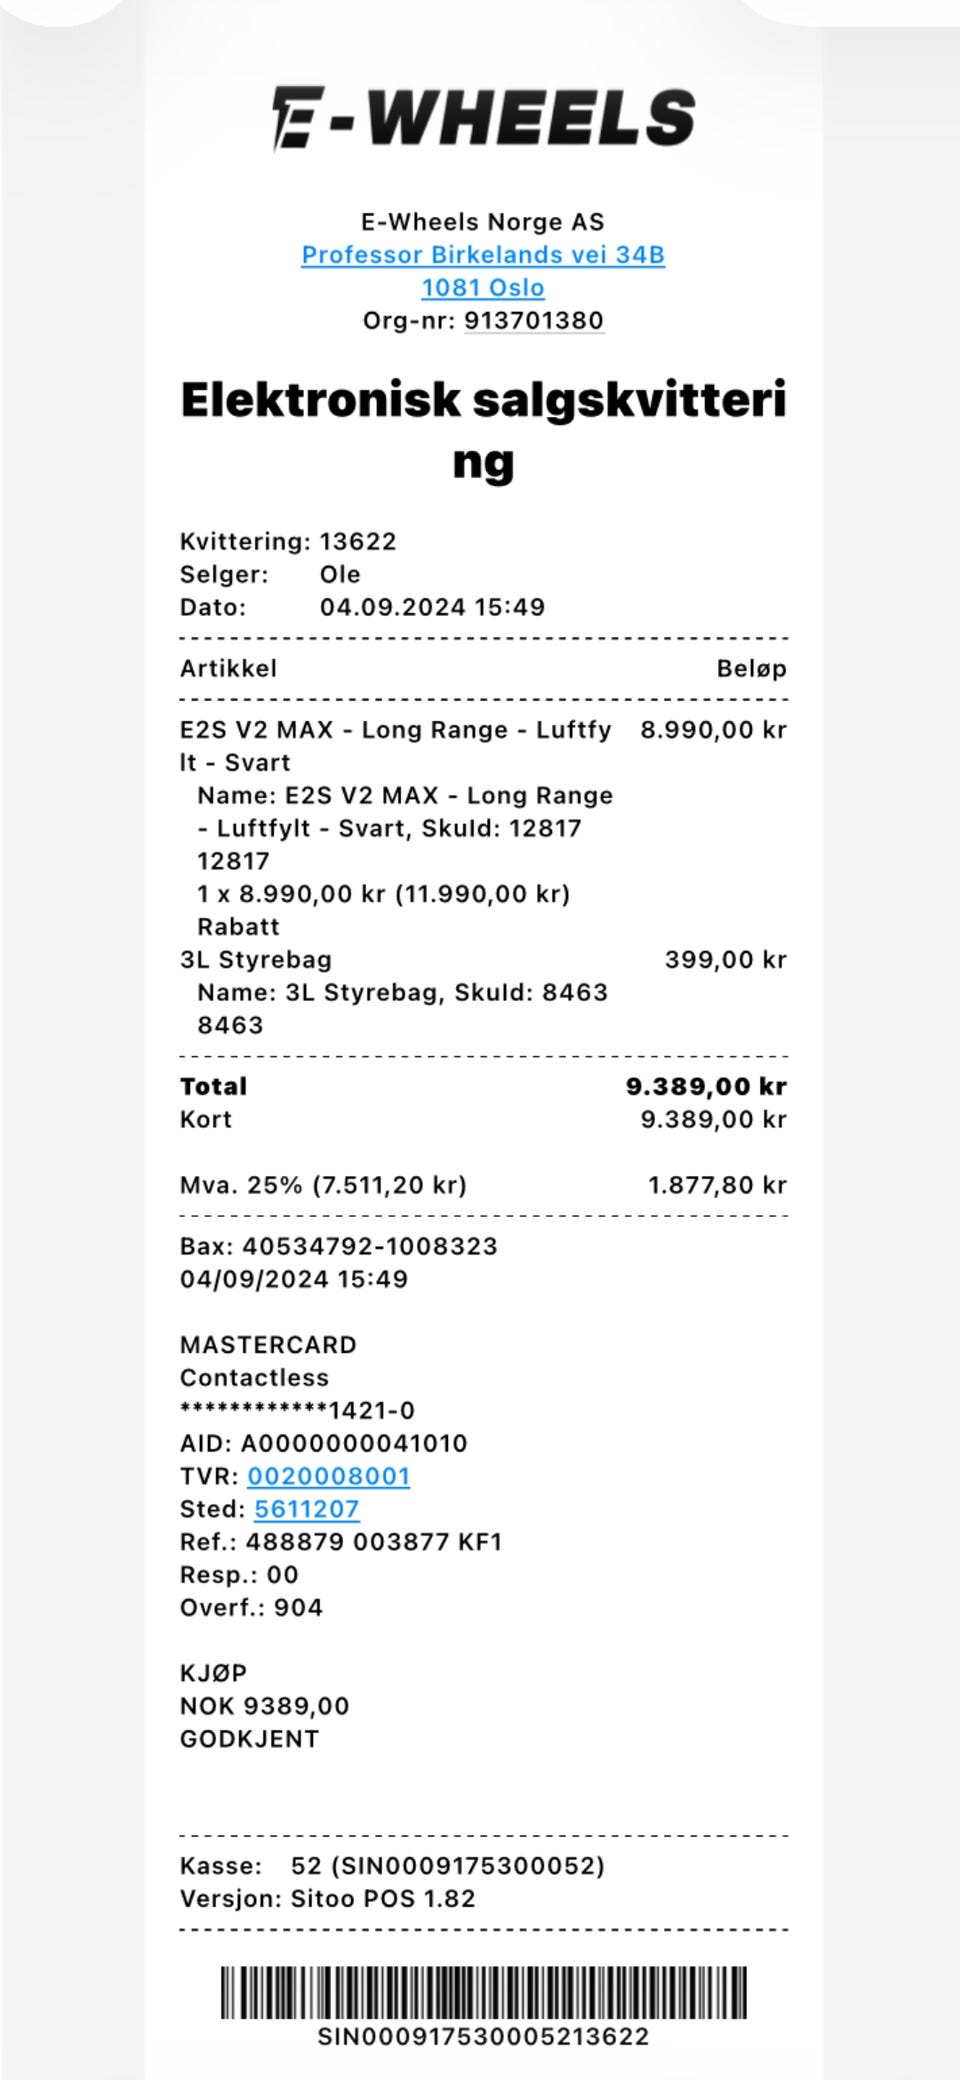This screenshot has height=2080, width=960.
Task: Click the E-Wheels logo
Action: coord(483,118)
